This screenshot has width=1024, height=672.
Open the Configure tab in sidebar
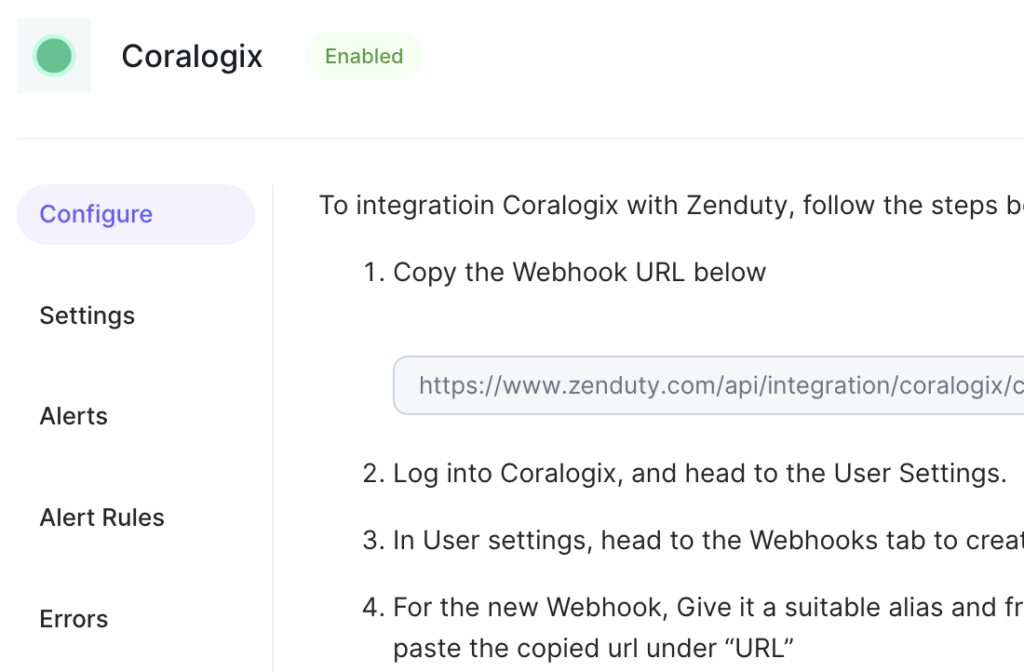pyautogui.click(x=135, y=214)
